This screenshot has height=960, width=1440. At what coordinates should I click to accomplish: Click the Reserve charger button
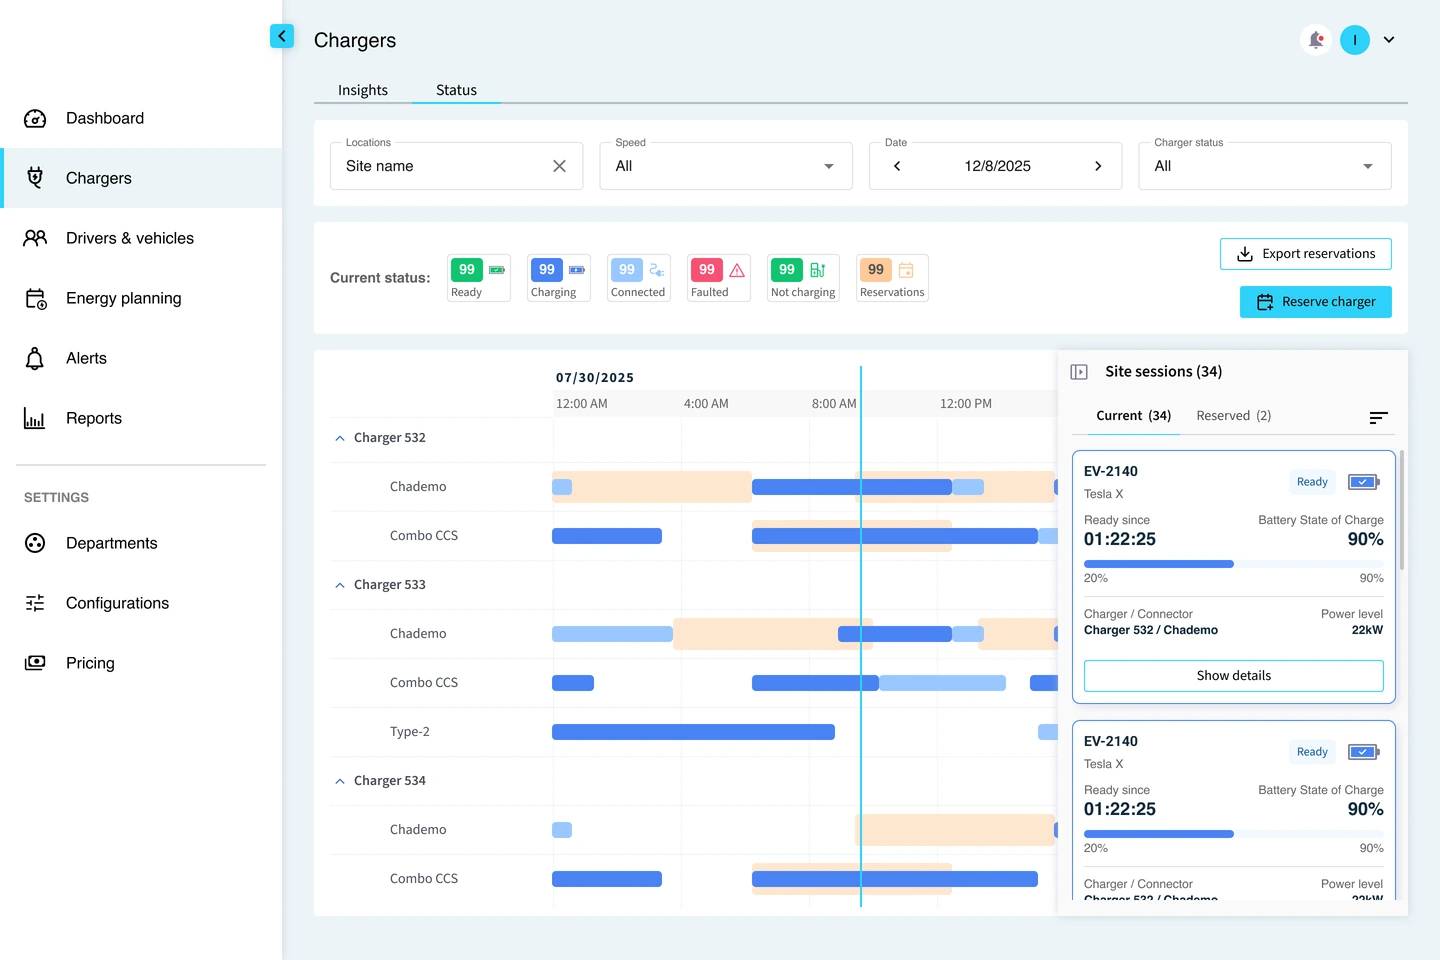(x=1316, y=302)
